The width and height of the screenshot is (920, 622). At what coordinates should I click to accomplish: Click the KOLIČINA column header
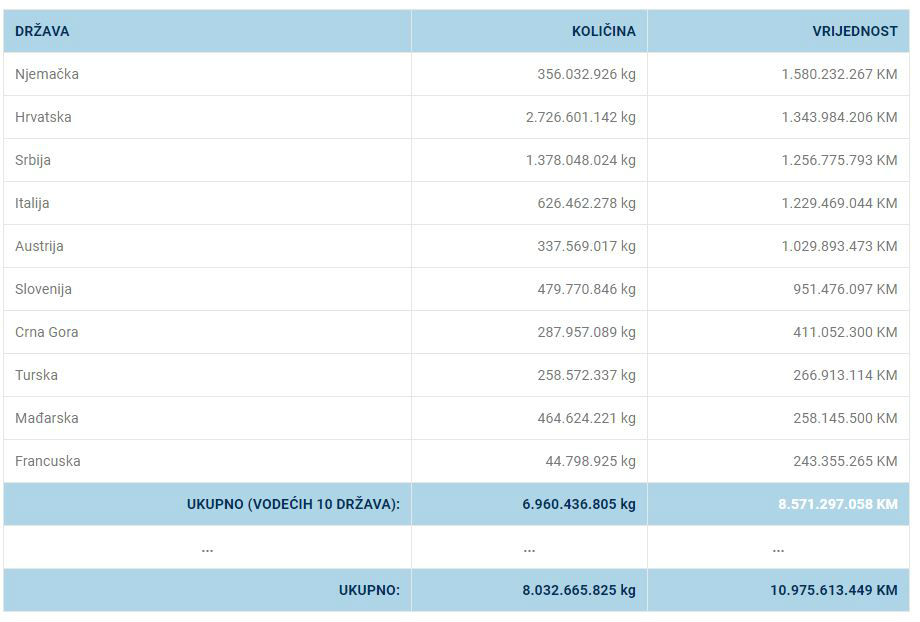point(603,31)
